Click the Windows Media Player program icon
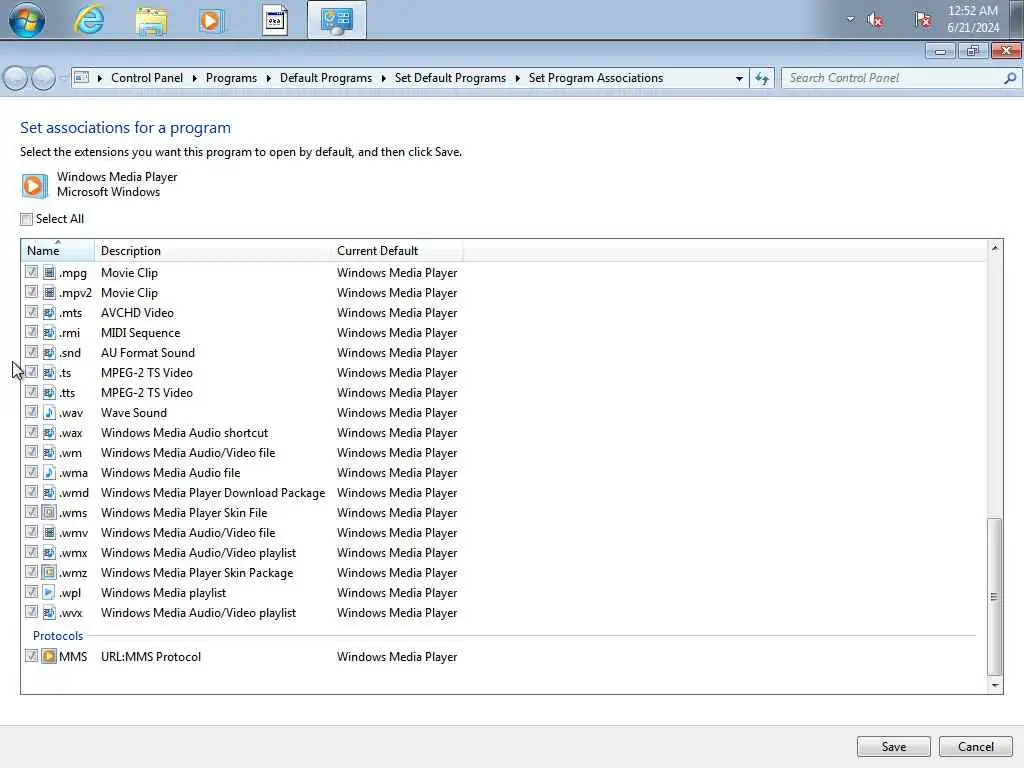This screenshot has width=1024, height=768. (34, 185)
